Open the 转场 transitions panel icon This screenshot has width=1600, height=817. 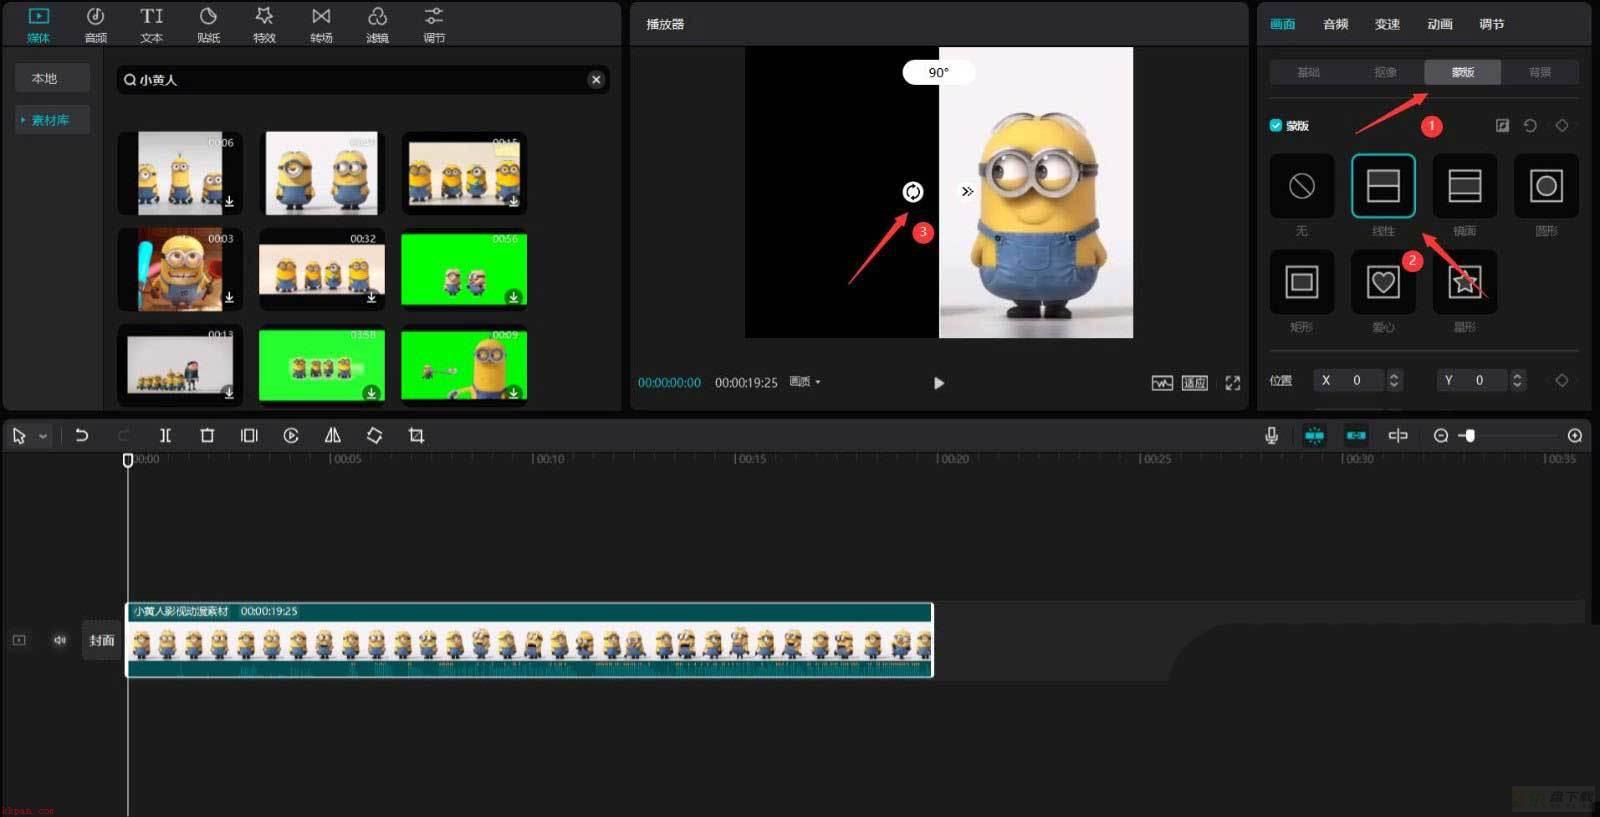pyautogui.click(x=321, y=25)
